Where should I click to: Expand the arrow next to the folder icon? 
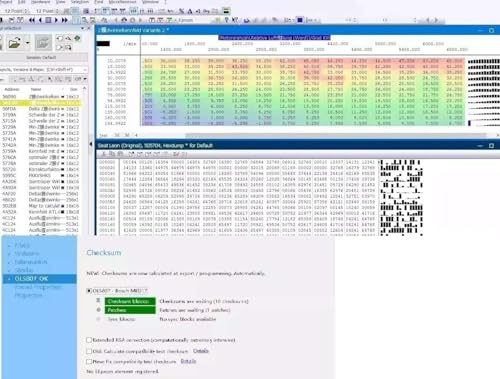click(x=27, y=43)
